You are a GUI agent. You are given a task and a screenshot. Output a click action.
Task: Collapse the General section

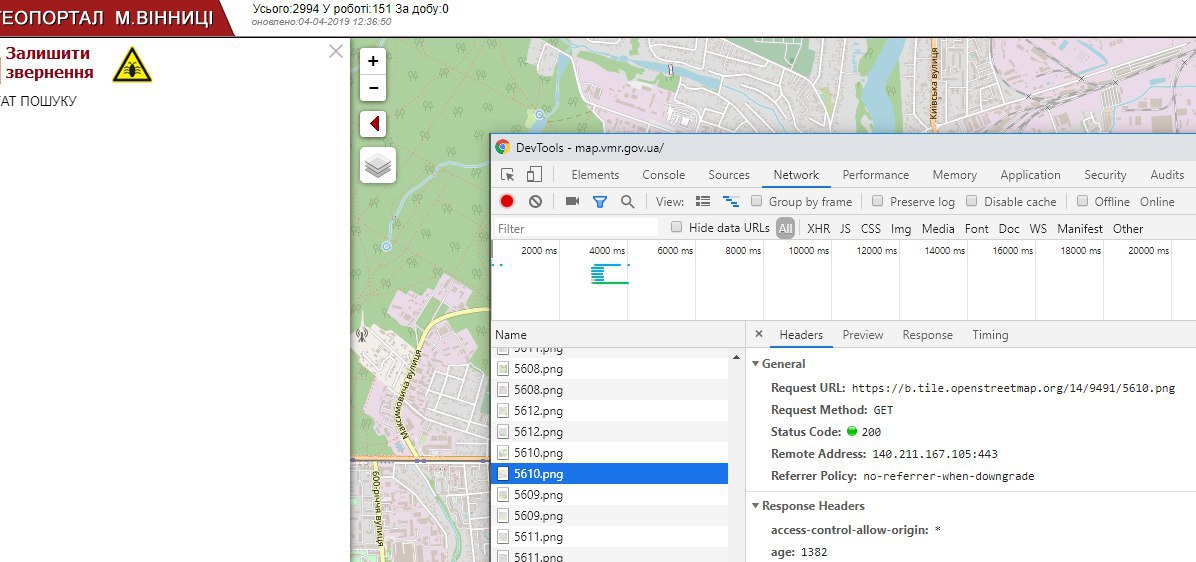tap(756, 364)
